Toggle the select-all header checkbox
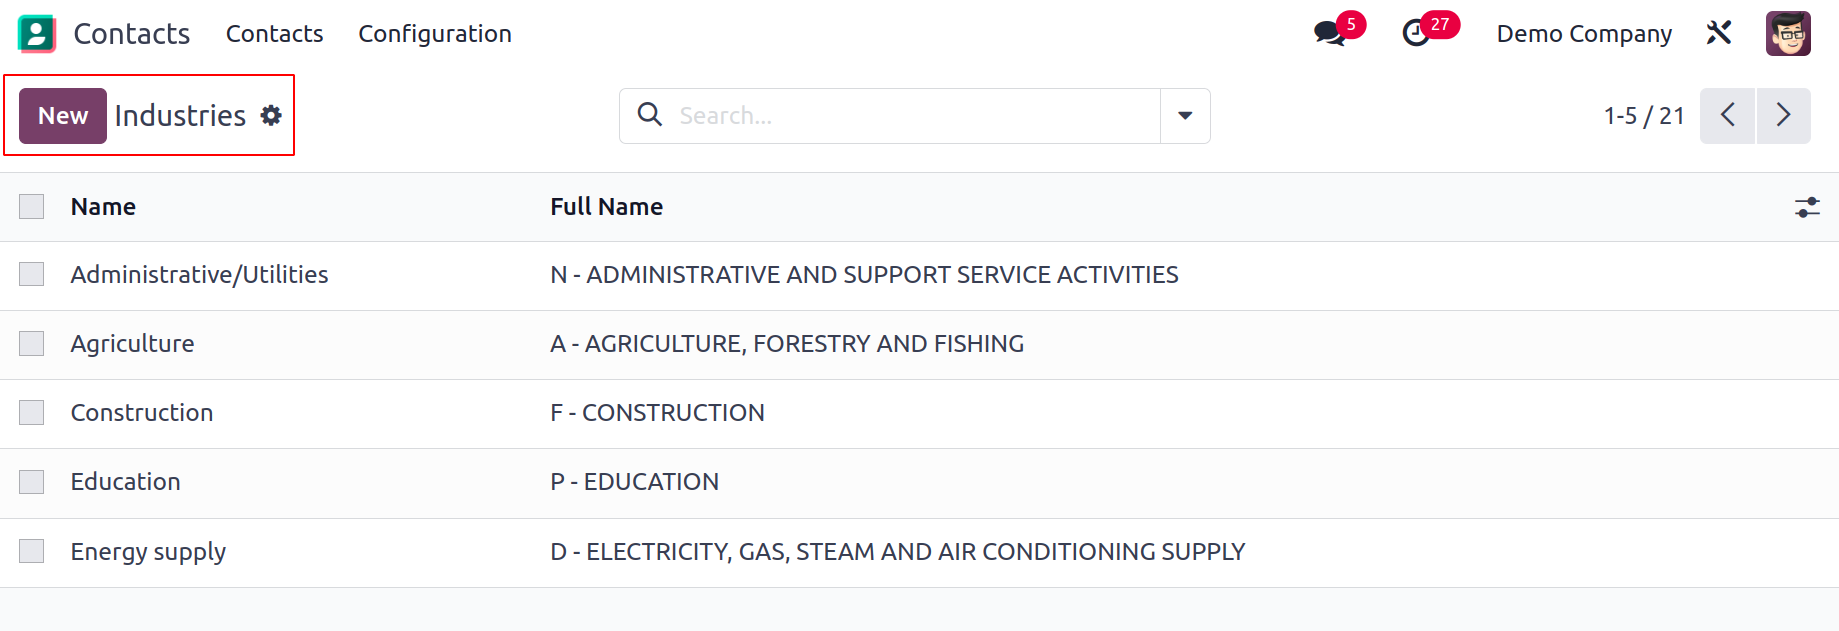 32,207
